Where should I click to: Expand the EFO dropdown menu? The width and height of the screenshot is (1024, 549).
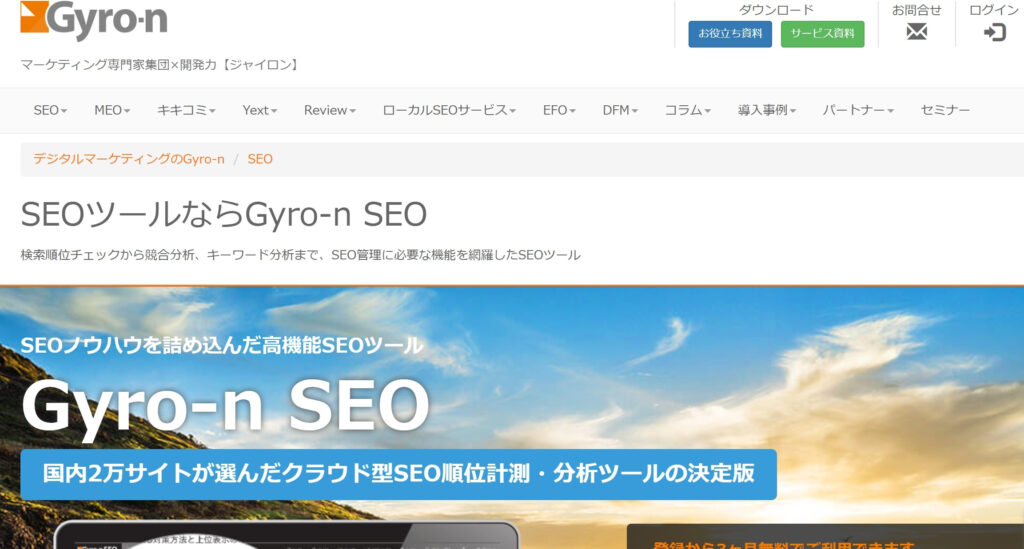[x=559, y=110]
